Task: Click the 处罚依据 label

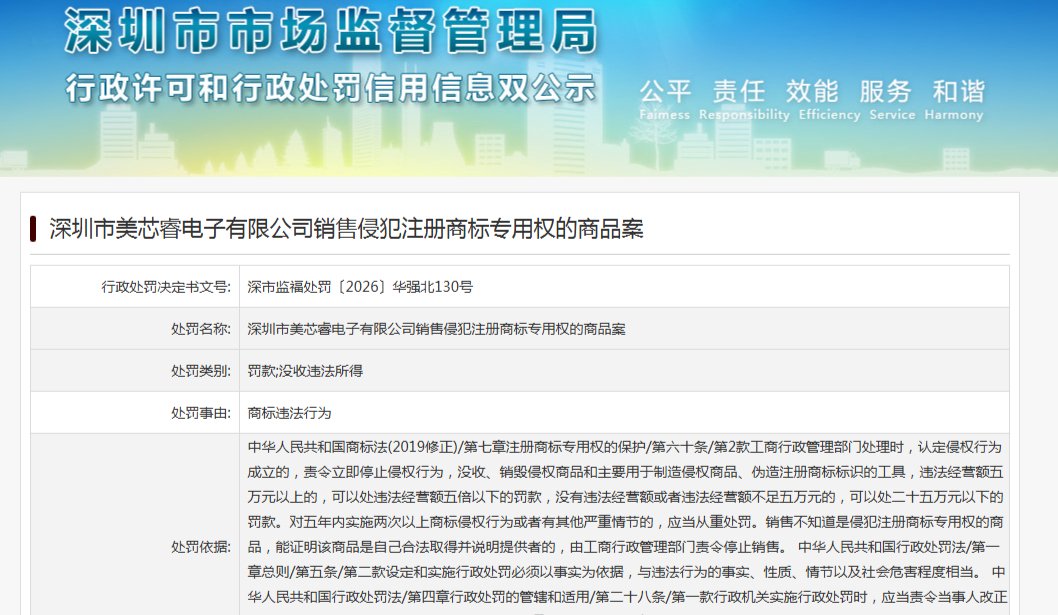Action: (x=200, y=547)
